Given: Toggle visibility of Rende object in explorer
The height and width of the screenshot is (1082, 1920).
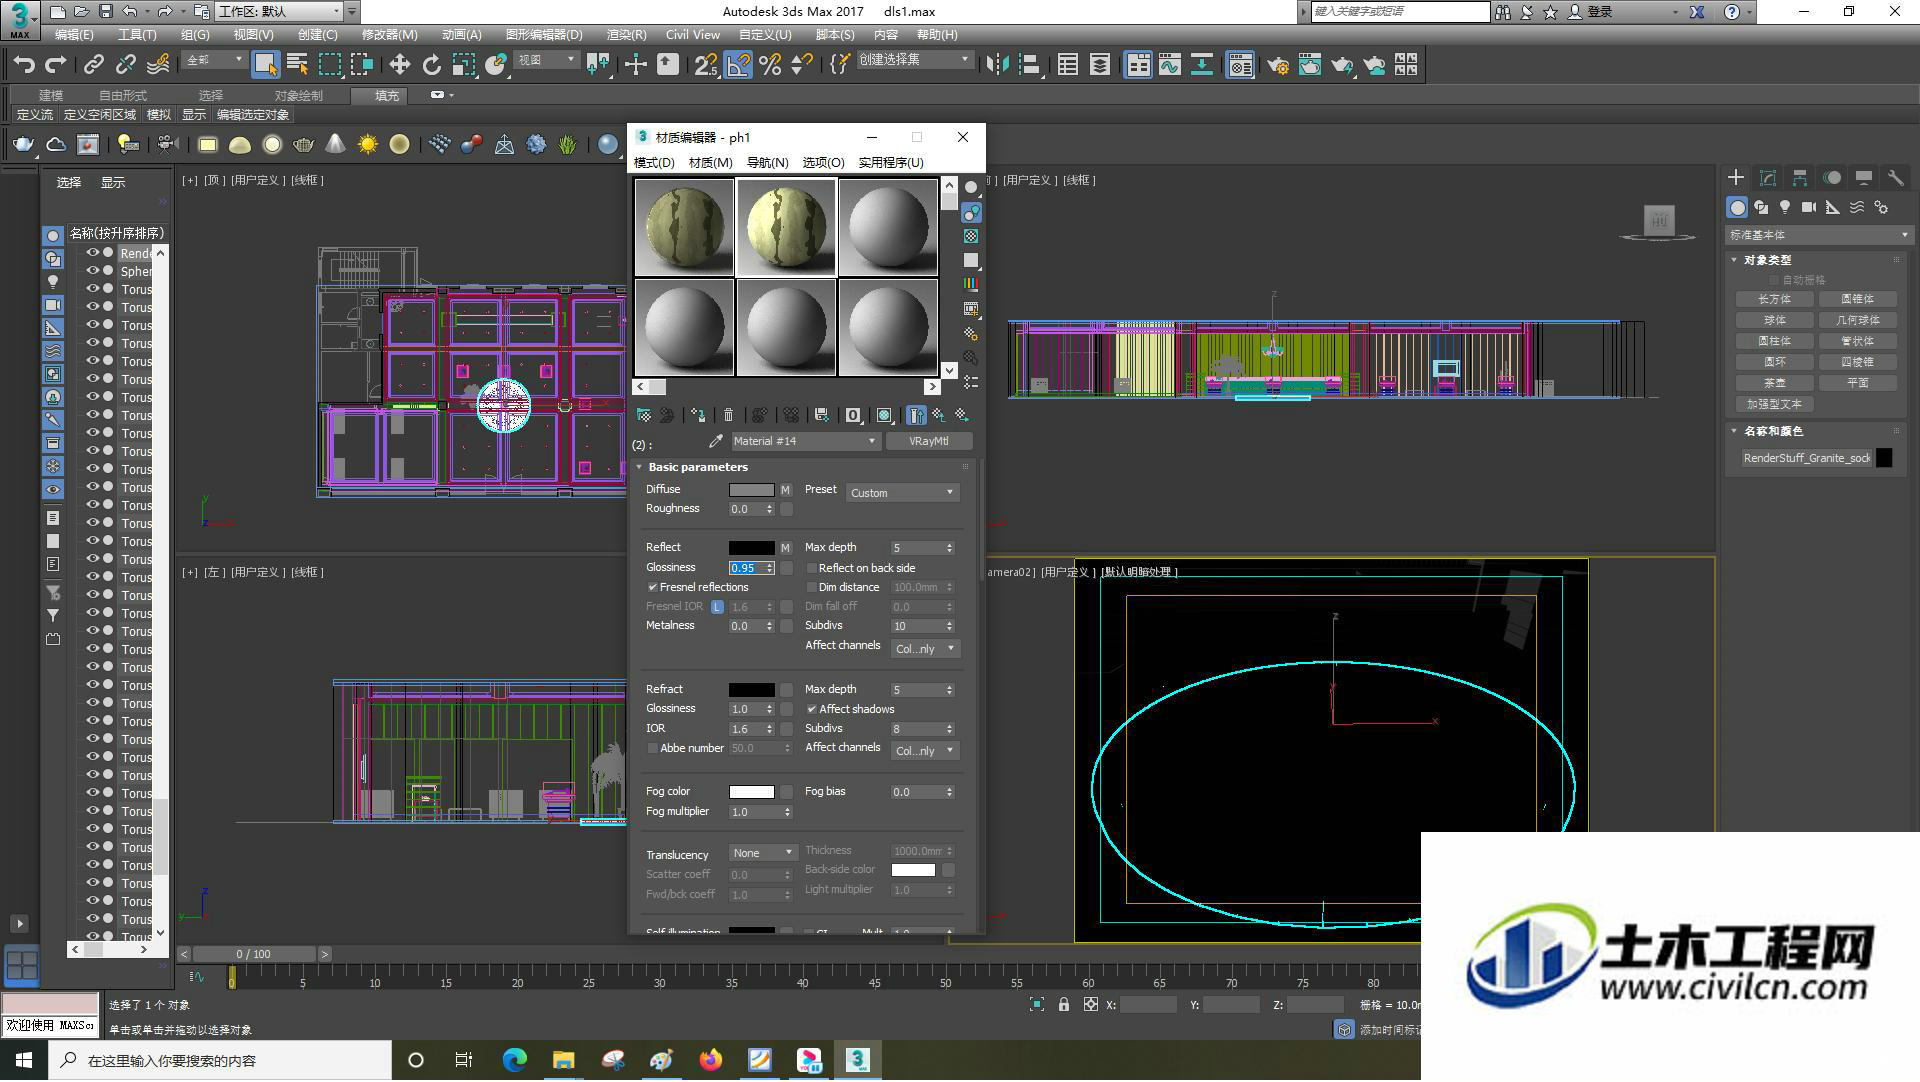Looking at the screenshot, I should 93,253.
